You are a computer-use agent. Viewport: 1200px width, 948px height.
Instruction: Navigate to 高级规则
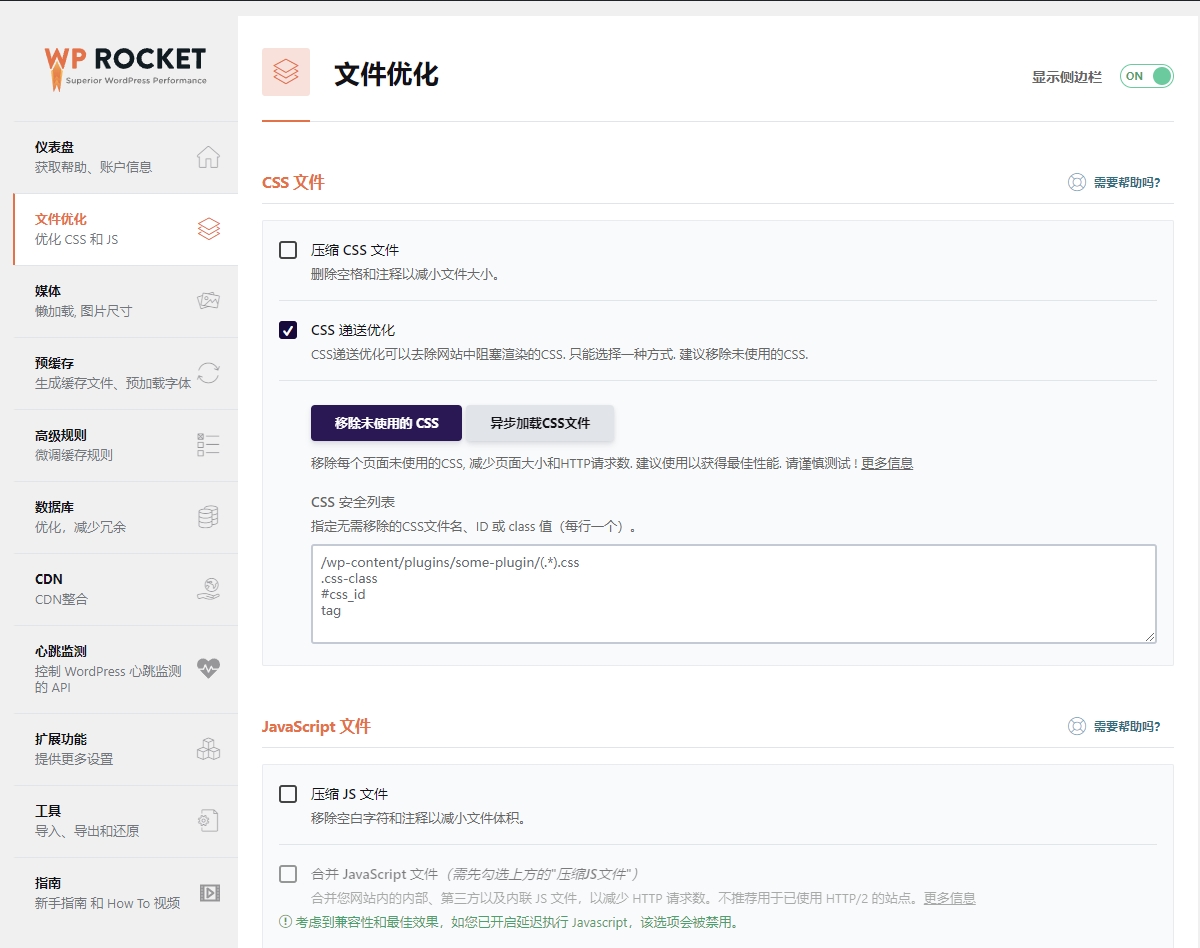click(x=126, y=445)
